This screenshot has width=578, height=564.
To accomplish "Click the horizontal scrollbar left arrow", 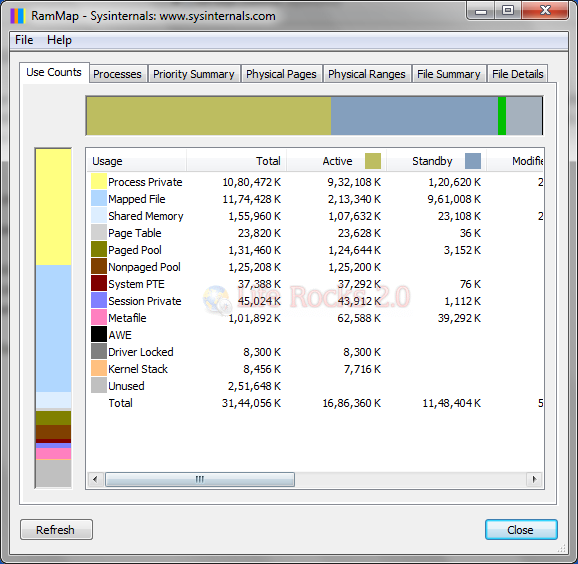I will coord(95,479).
